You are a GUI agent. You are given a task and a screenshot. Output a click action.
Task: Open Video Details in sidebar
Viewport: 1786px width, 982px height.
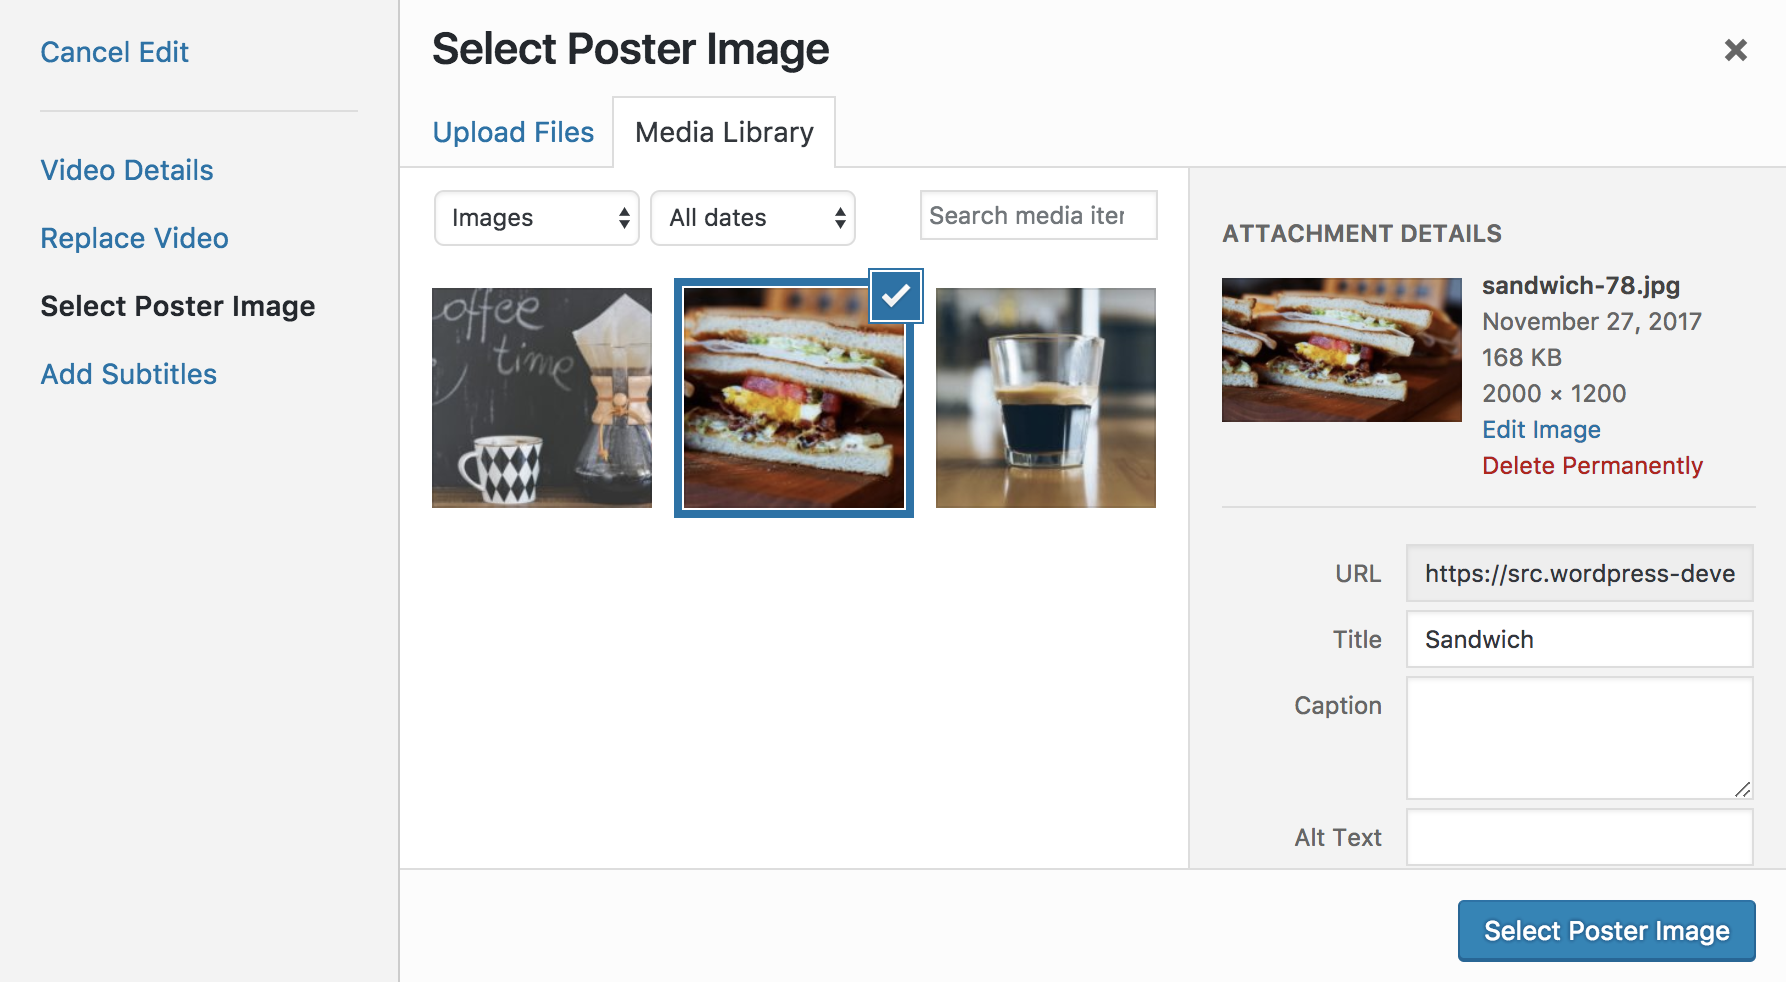coord(127,170)
